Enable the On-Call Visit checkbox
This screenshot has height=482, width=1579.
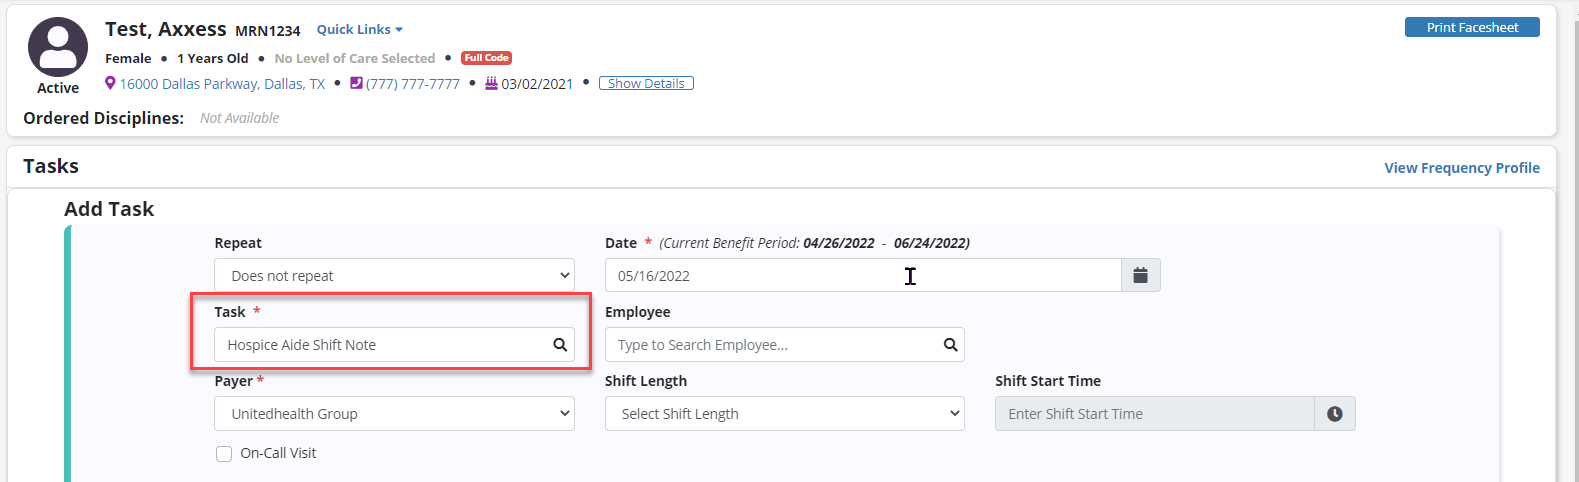pyautogui.click(x=224, y=454)
